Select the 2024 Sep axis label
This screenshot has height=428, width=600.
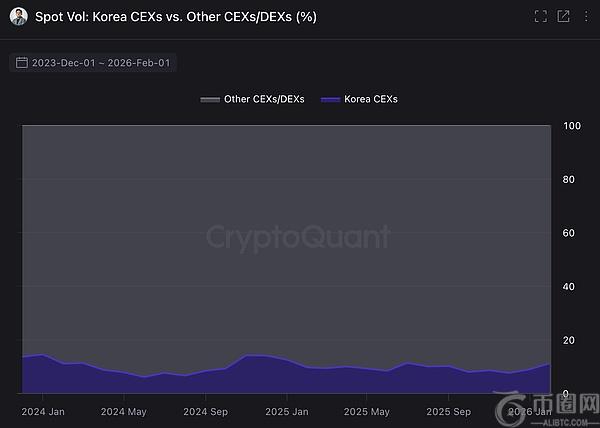206,411
